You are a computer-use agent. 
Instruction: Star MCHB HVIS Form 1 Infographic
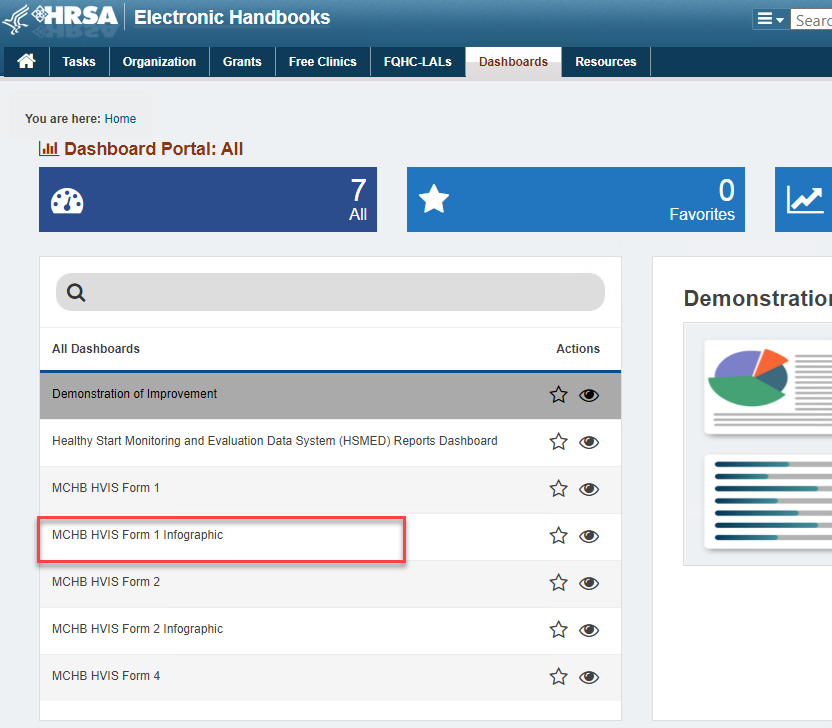(558, 535)
